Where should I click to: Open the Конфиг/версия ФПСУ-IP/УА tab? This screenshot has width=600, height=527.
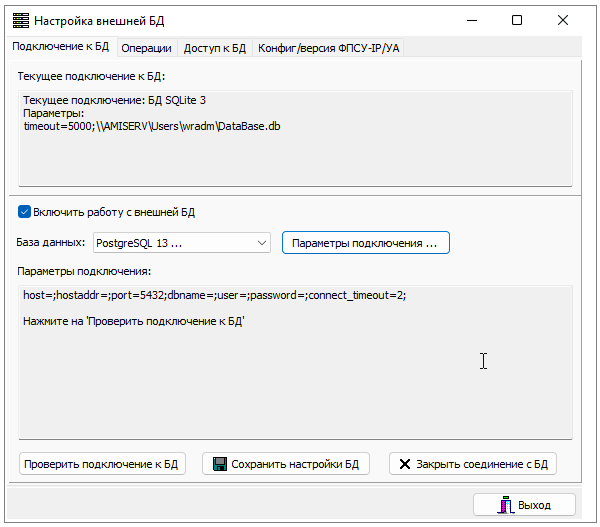pos(328,48)
